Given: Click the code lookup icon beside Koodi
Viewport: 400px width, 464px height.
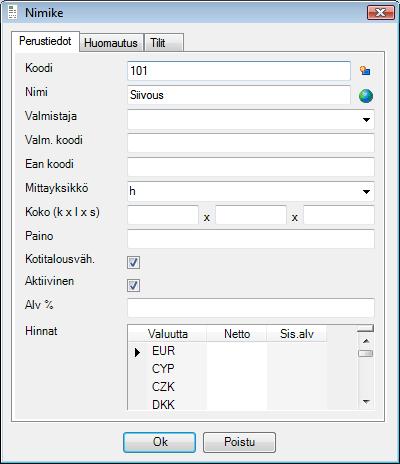Looking at the screenshot, I should click(365, 71).
